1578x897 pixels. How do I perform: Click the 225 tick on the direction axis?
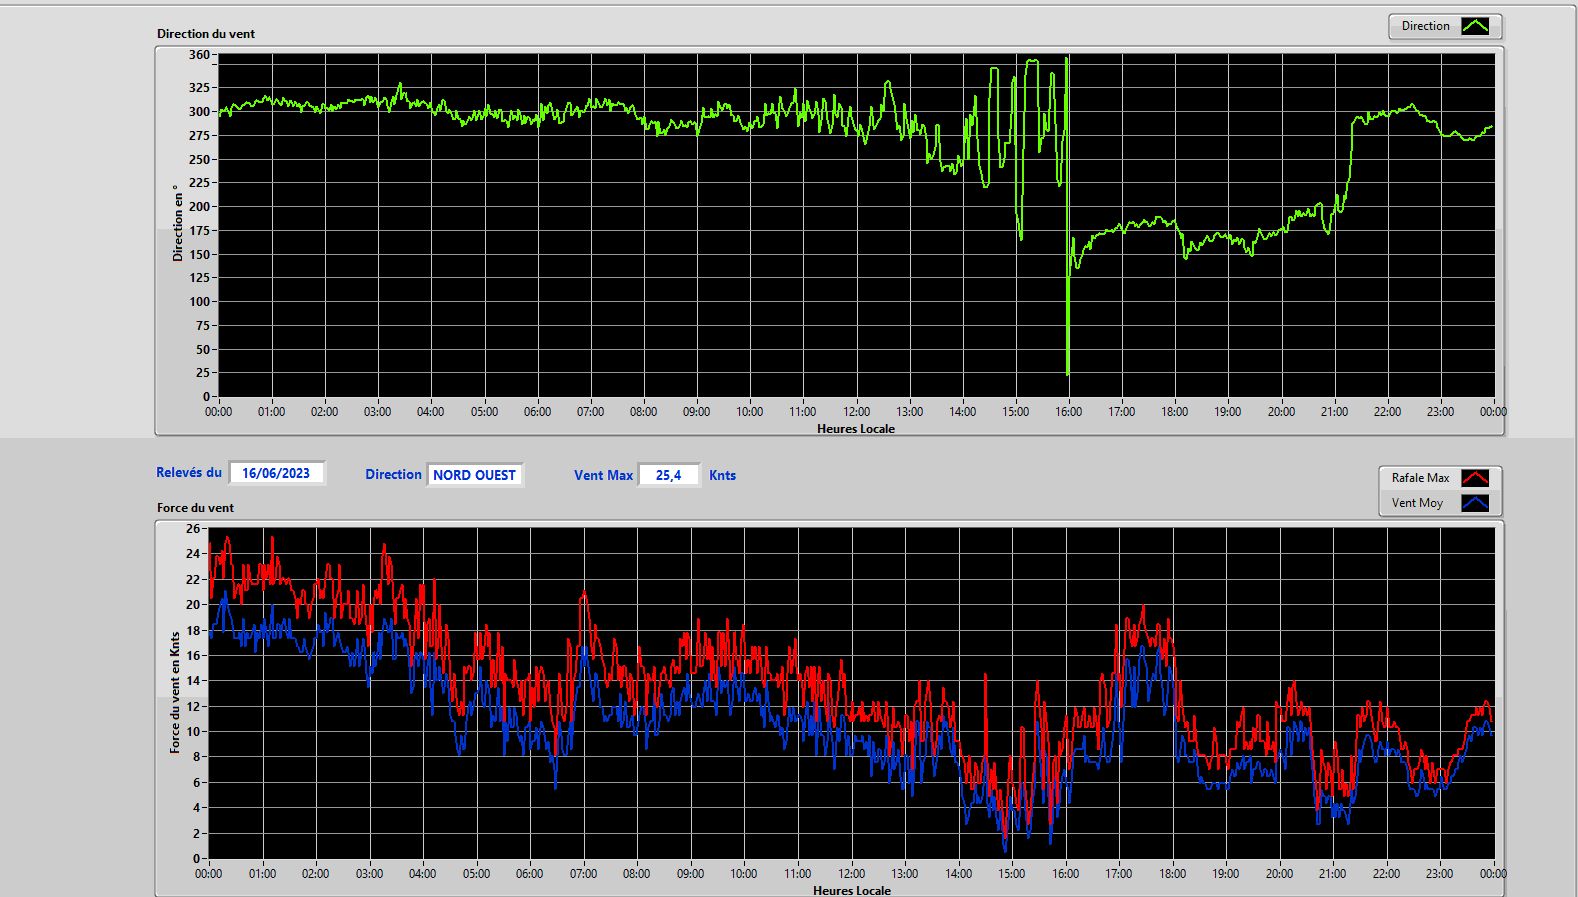(200, 183)
